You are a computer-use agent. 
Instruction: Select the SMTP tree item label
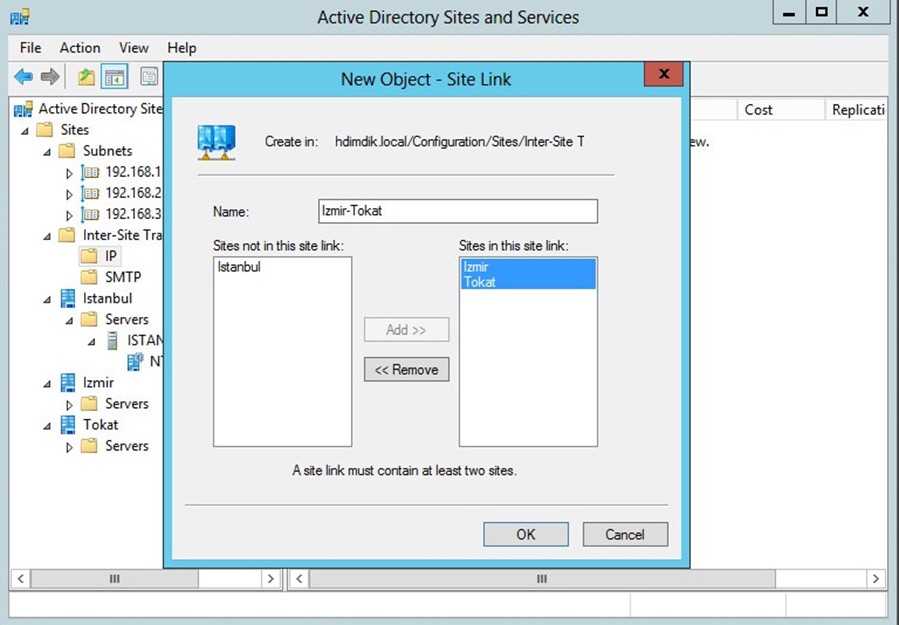pyautogui.click(x=123, y=277)
